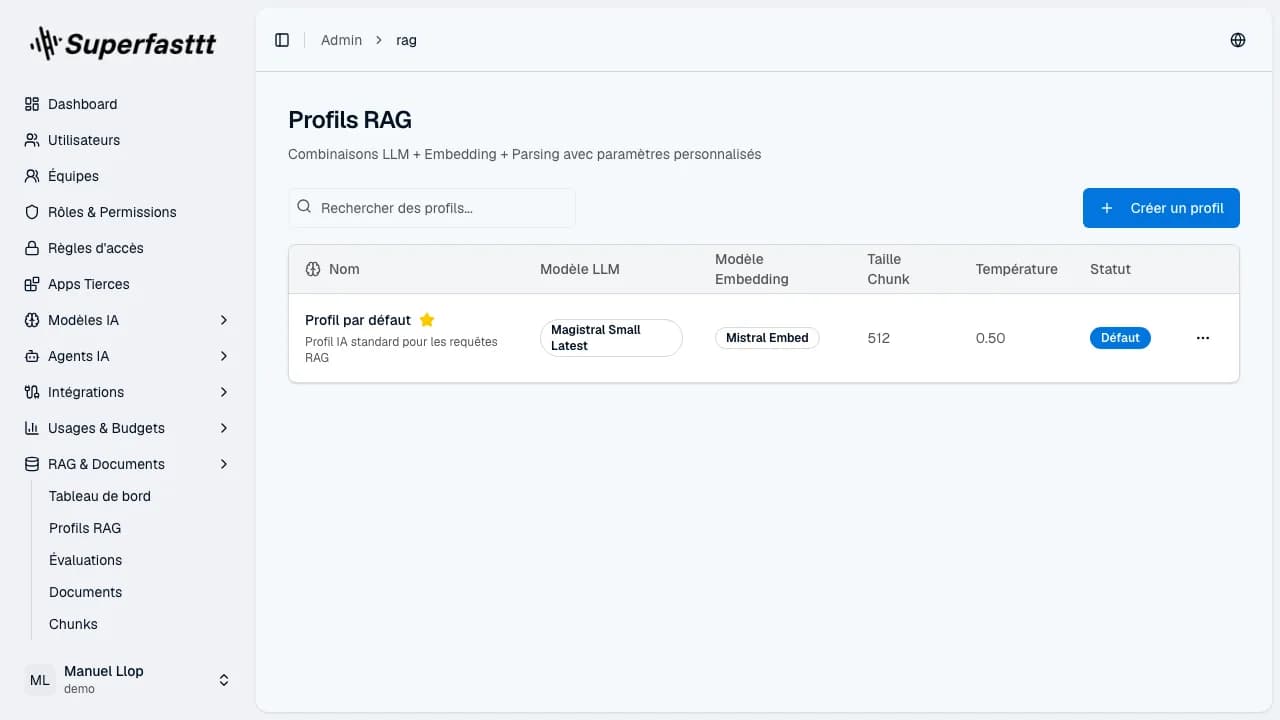Click the Créer un profil button
This screenshot has width=1280, height=720.
pyautogui.click(x=1161, y=208)
